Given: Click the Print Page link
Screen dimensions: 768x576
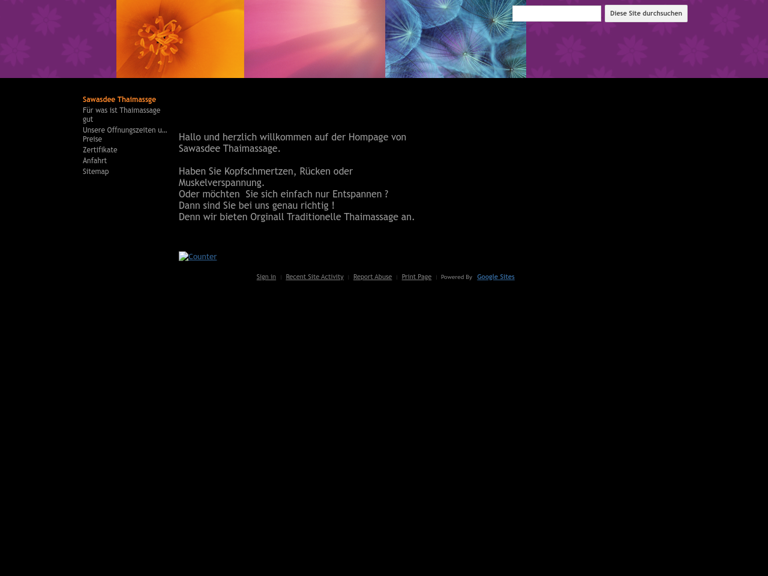Looking at the screenshot, I should [x=416, y=277].
